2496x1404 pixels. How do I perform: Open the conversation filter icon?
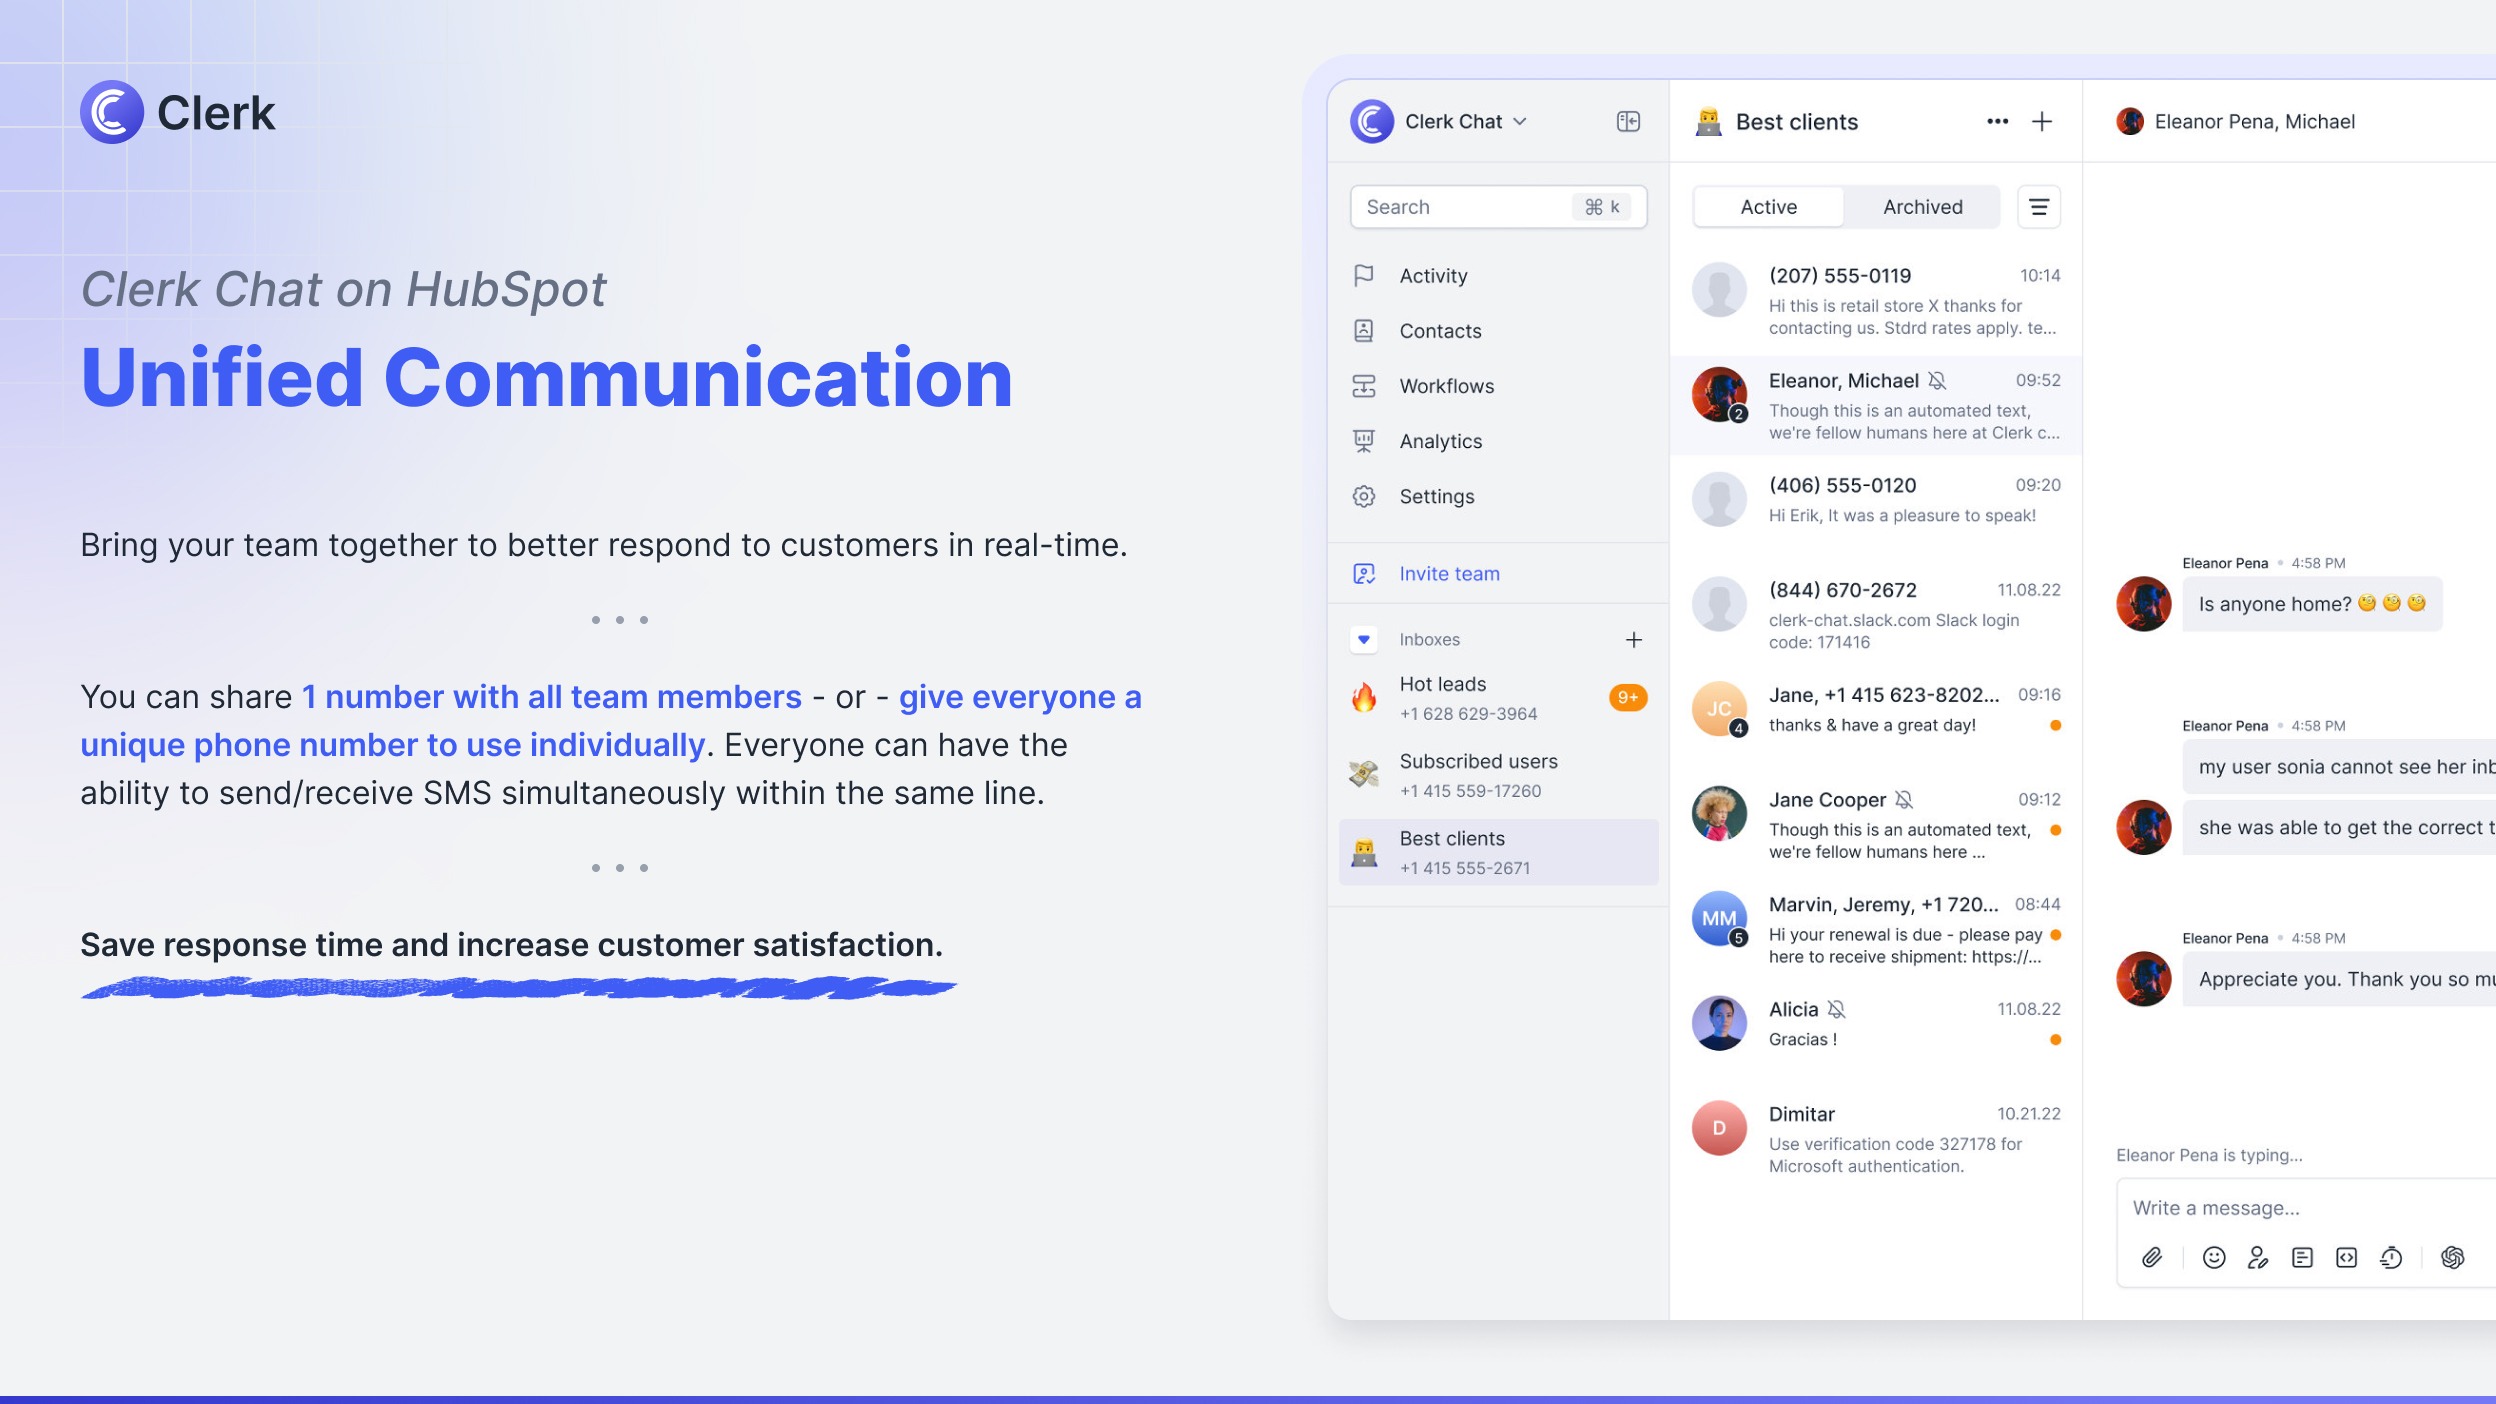(2039, 207)
